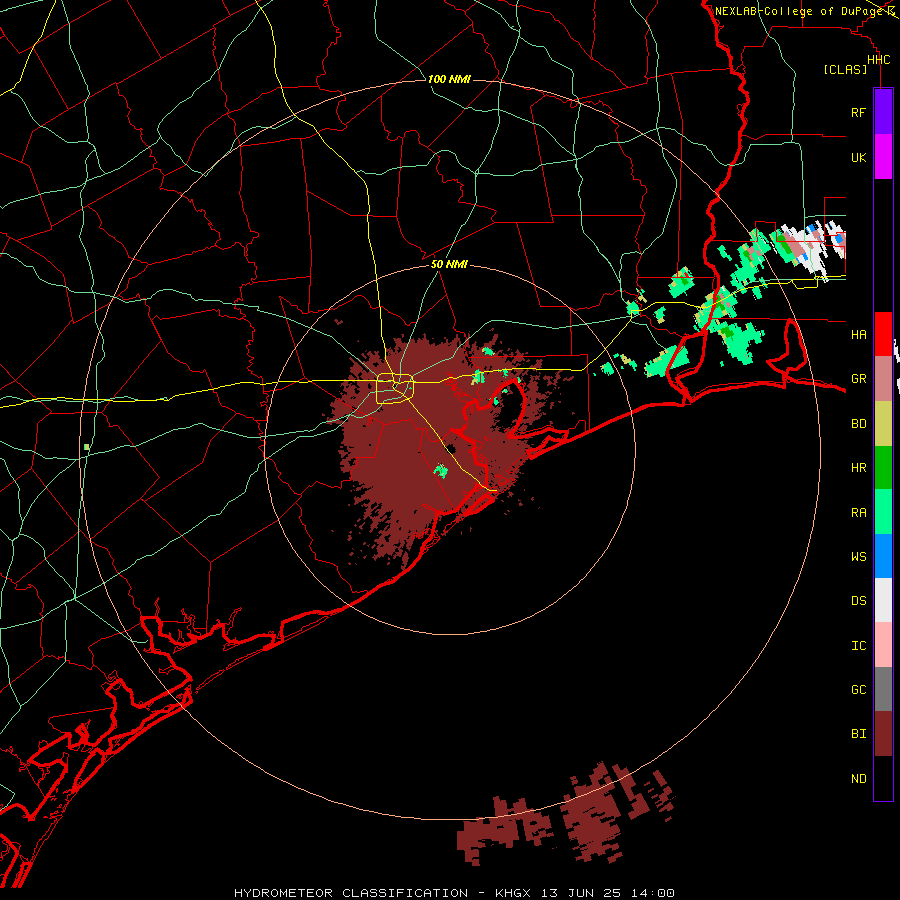Click the 100 NMI range ring label

pyautogui.click(x=449, y=79)
